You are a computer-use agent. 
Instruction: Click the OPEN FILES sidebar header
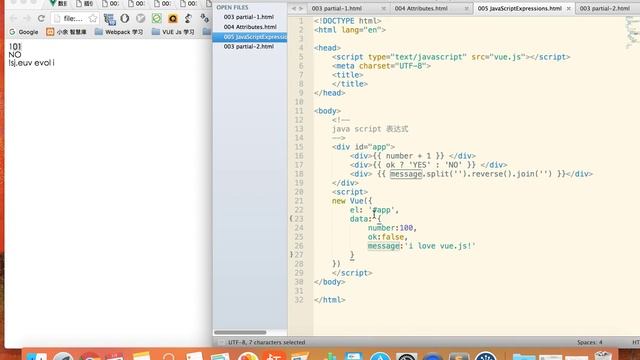coord(232,7)
